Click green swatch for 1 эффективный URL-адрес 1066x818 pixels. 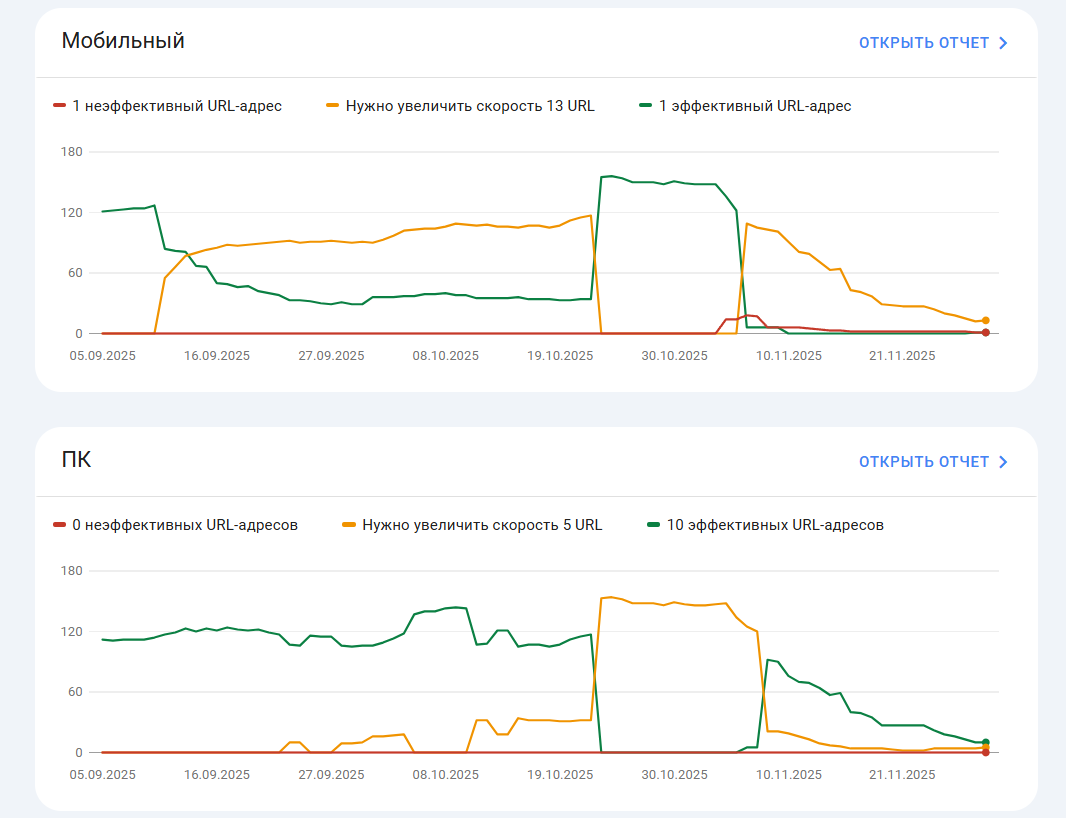tap(645, 105)
